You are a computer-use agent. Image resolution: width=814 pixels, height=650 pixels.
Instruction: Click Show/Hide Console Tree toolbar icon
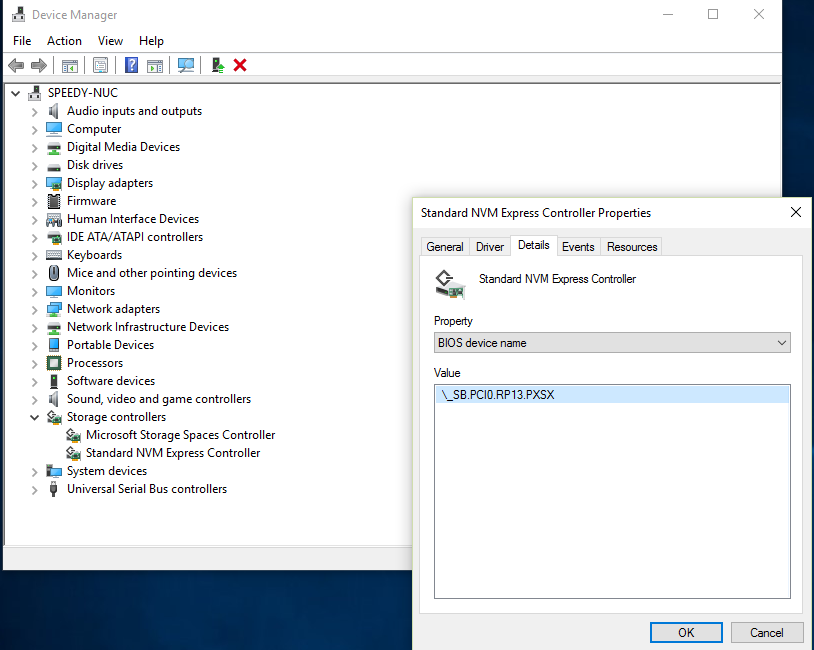70,65
